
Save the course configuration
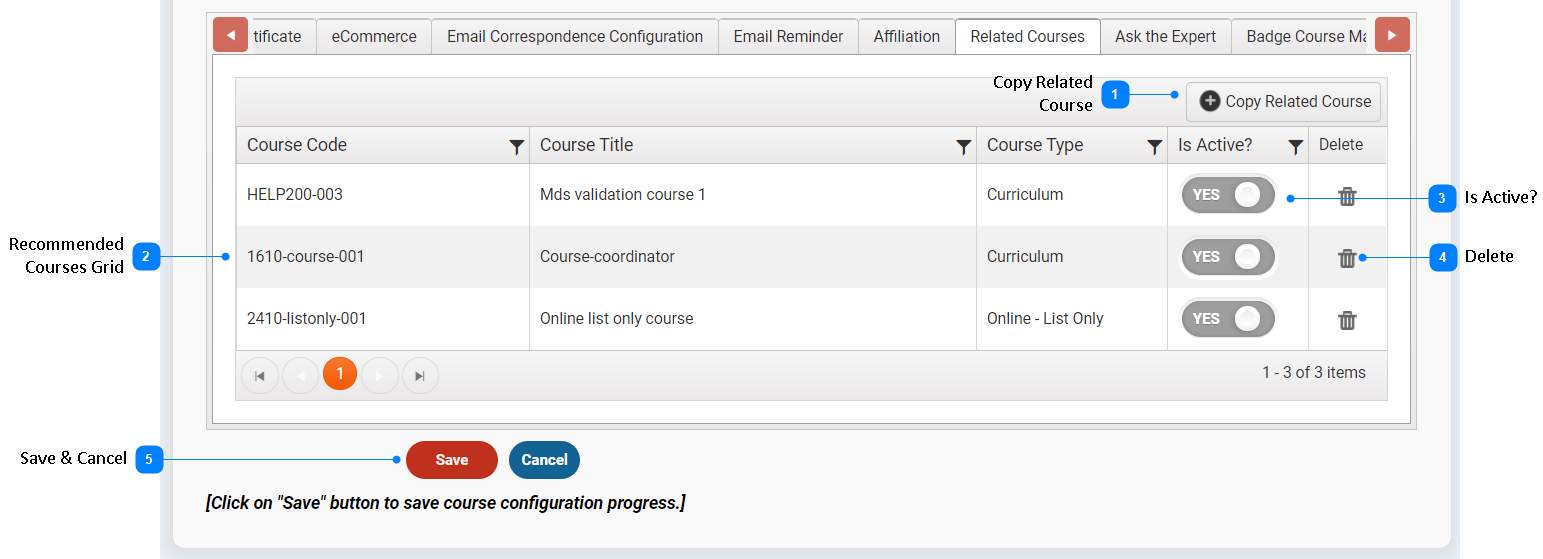tap(452, 460)
